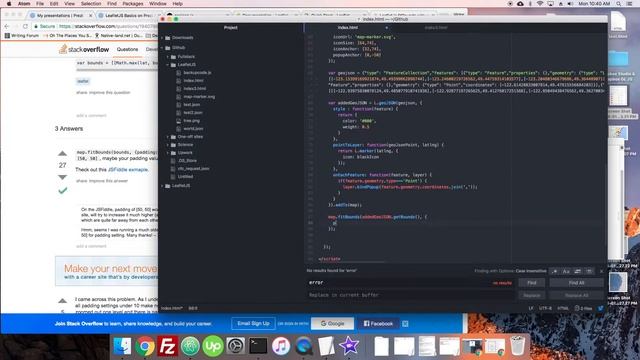The image size is (640, 360).
Task: Open the Packages menu
Action: (133, 4)
